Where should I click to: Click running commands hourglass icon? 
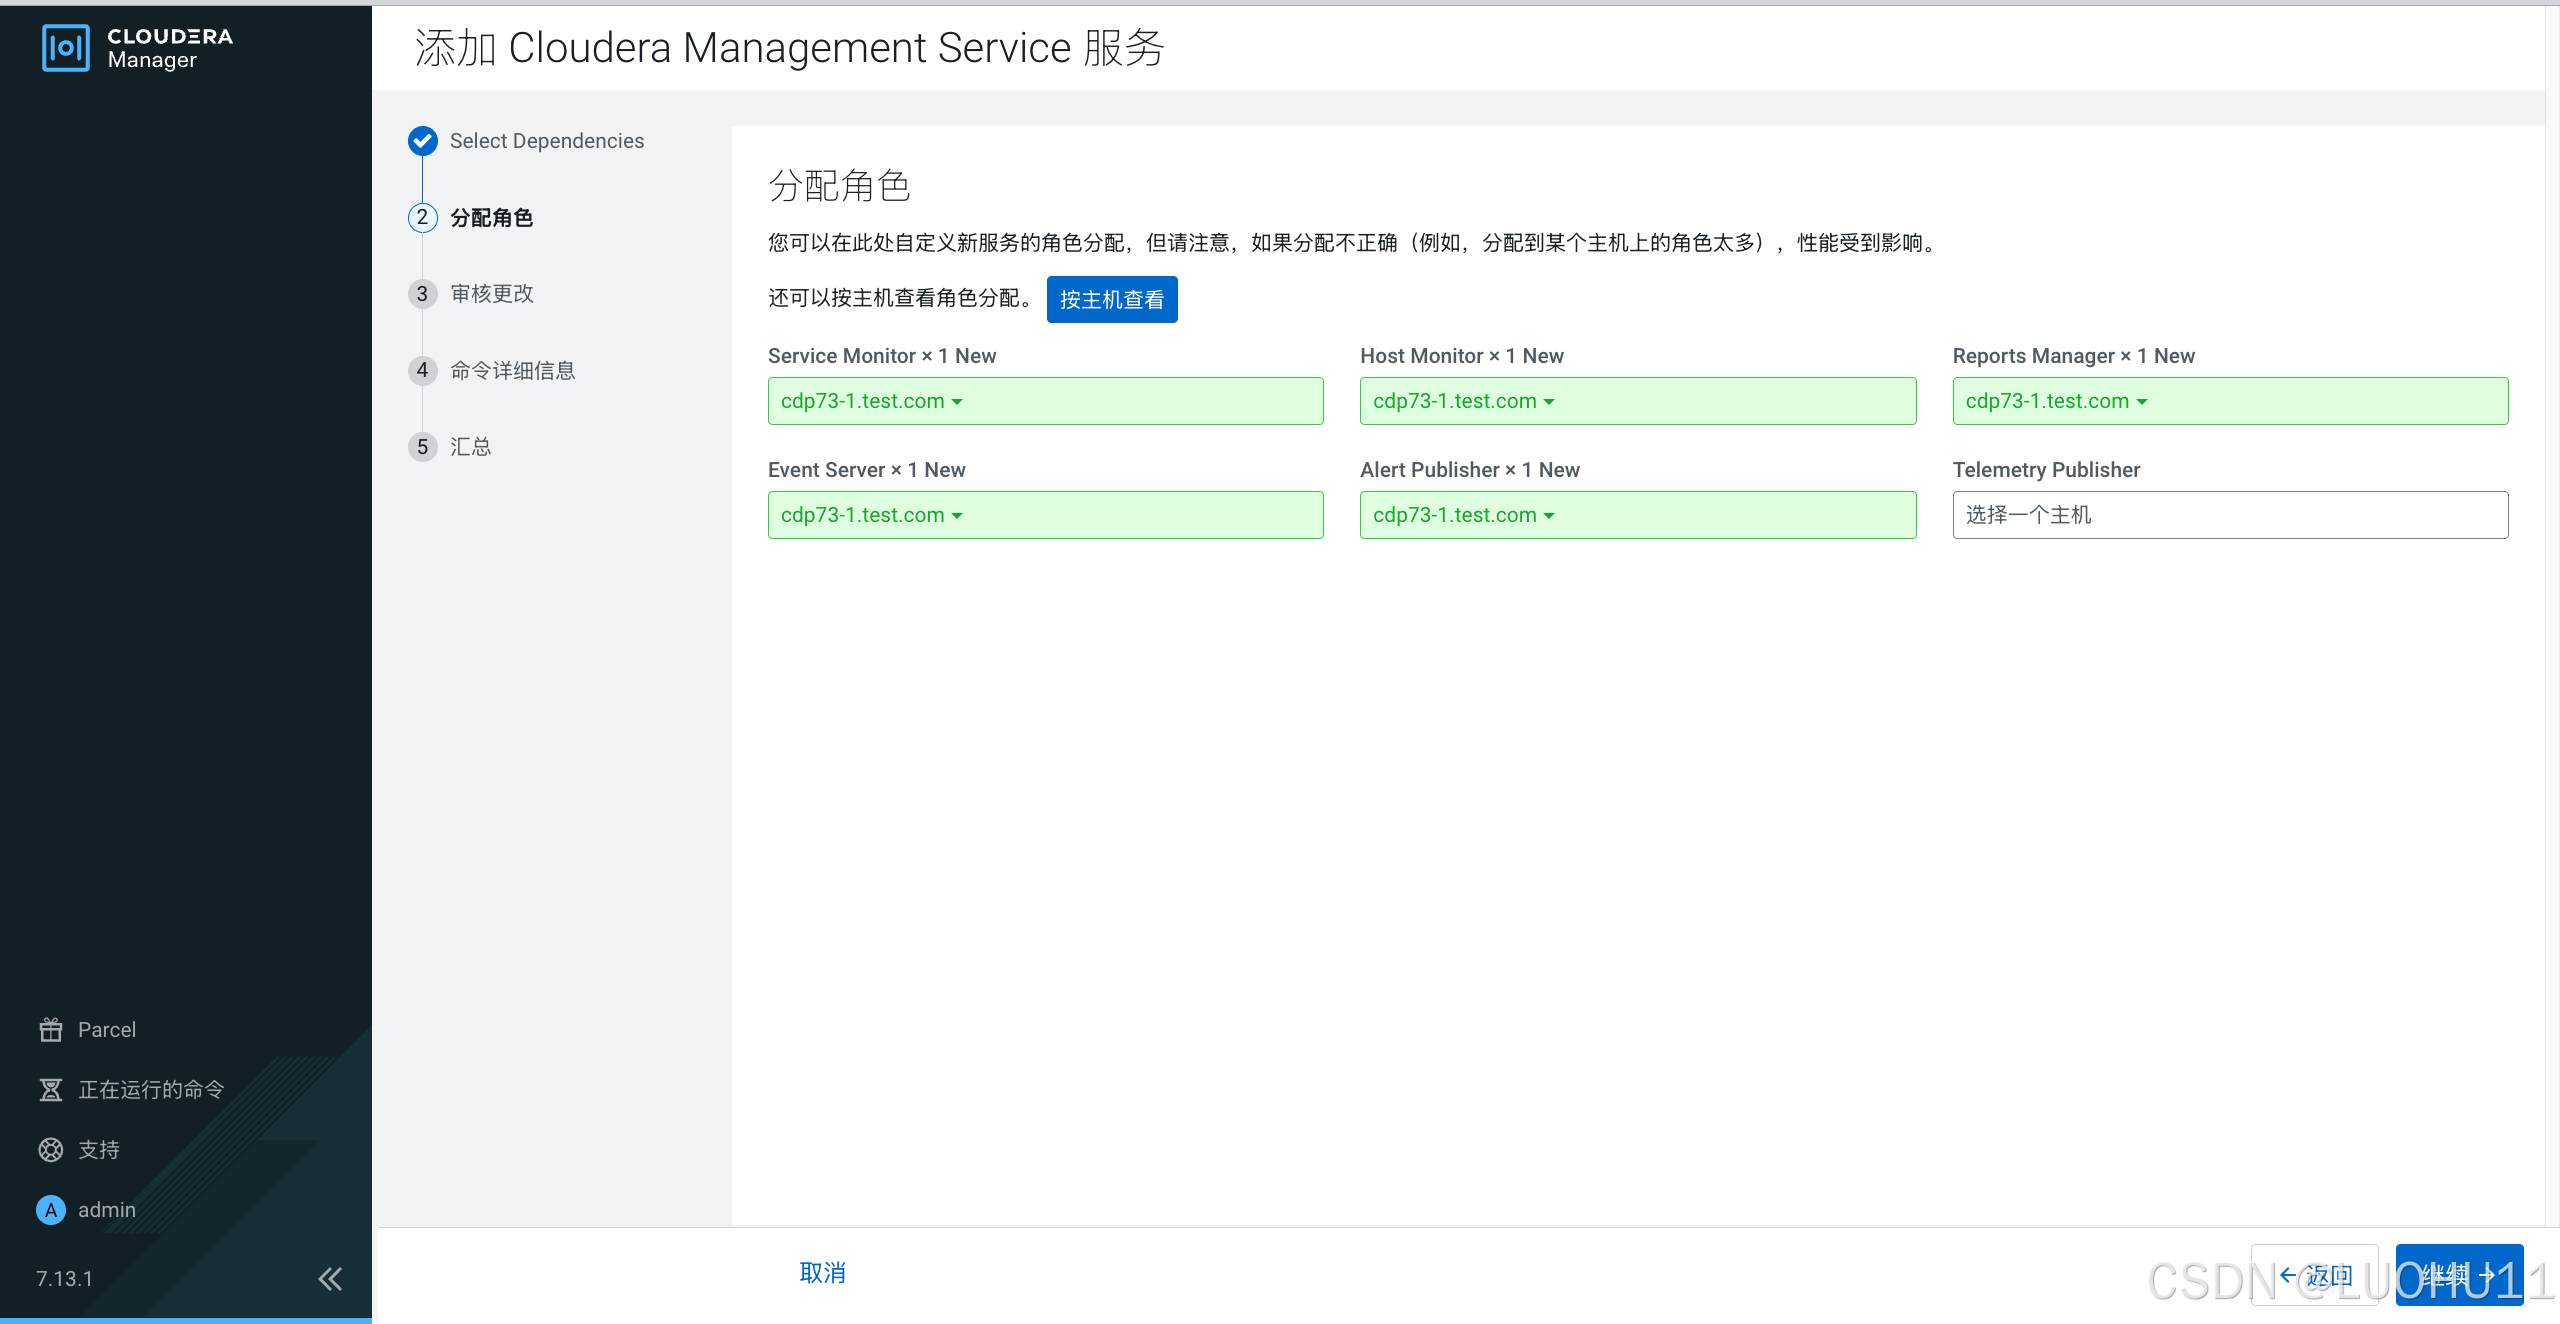point(51,1090)
